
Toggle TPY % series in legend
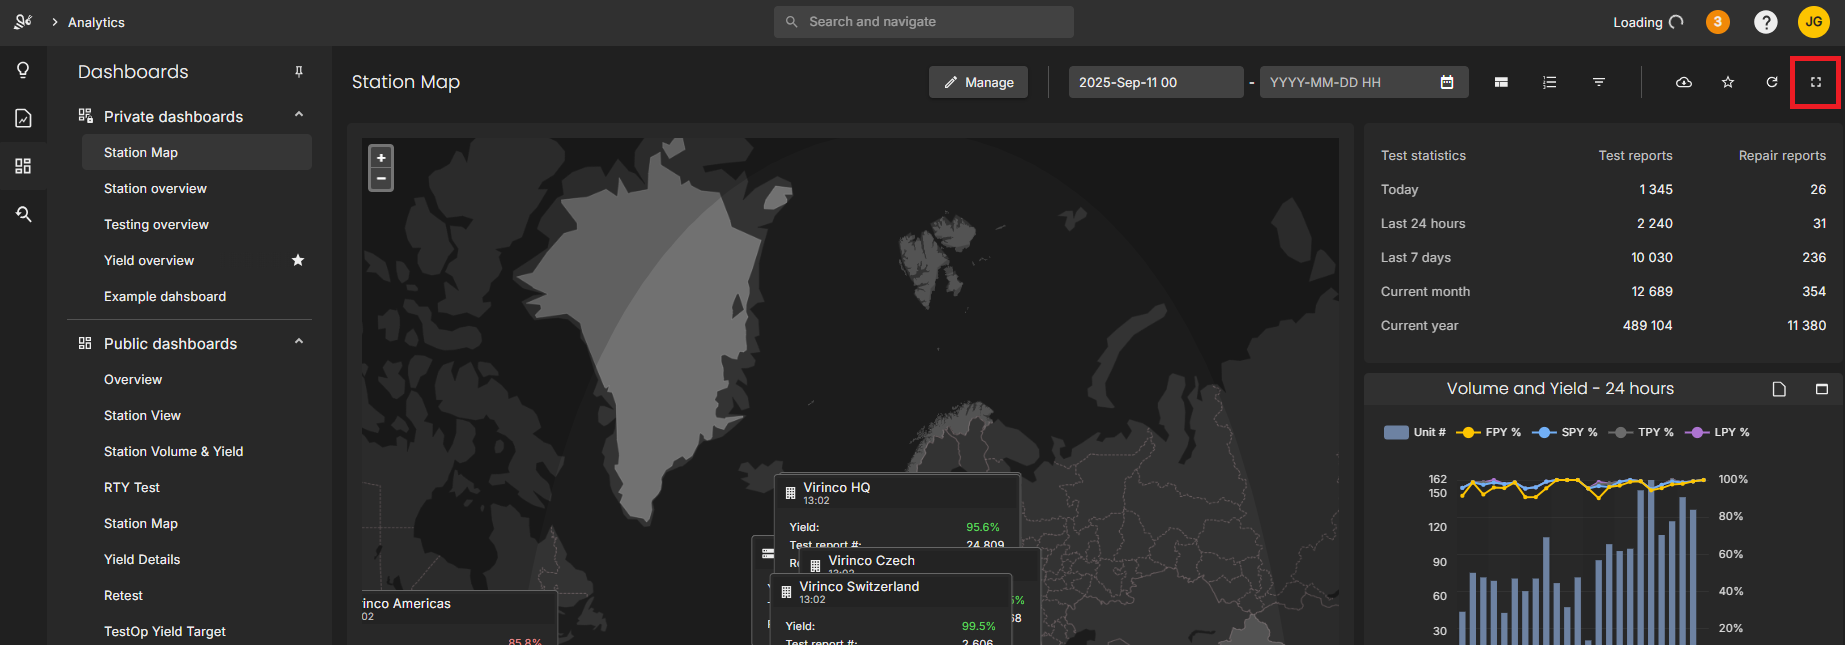[1641, 432]
